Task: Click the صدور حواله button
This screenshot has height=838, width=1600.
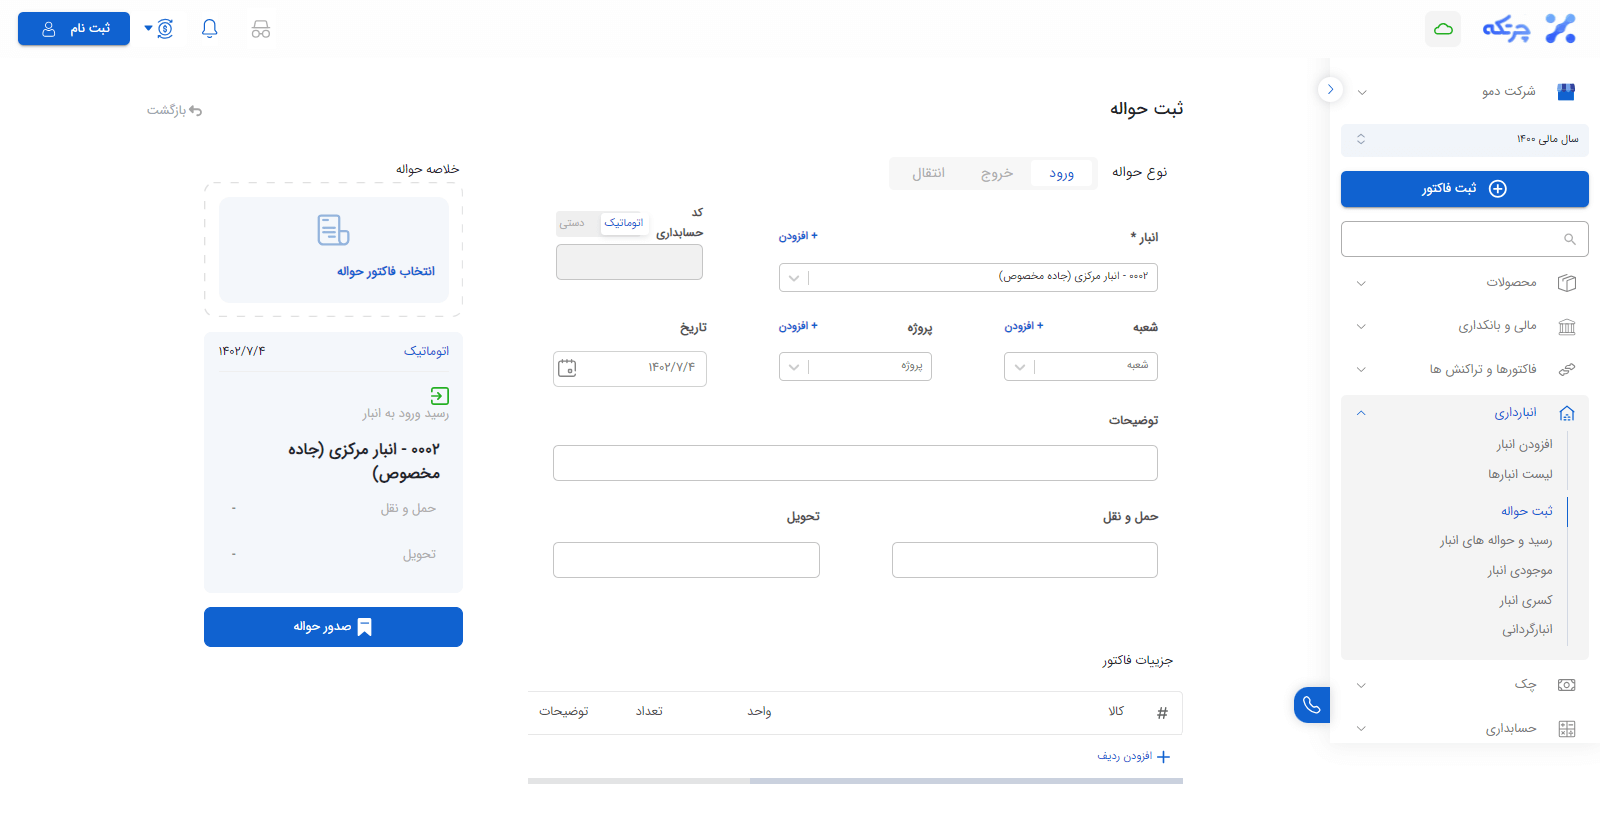Action: [x=333, y=627]
